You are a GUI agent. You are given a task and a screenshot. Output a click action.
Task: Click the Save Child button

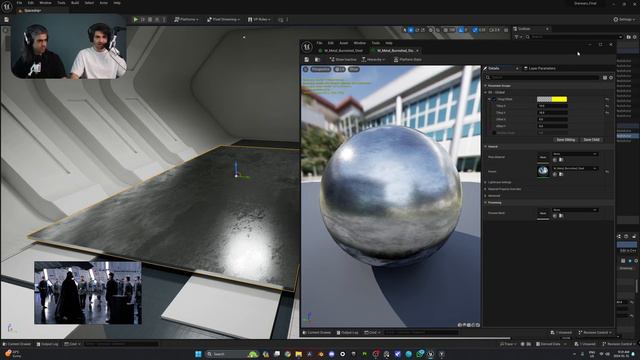tap(591, 140)
